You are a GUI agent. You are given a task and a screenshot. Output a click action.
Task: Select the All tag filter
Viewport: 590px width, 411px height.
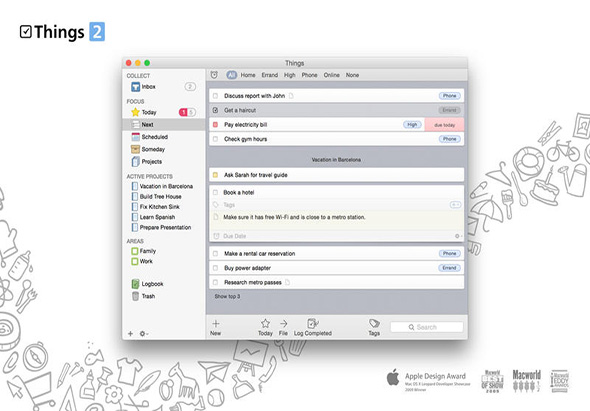231,75
